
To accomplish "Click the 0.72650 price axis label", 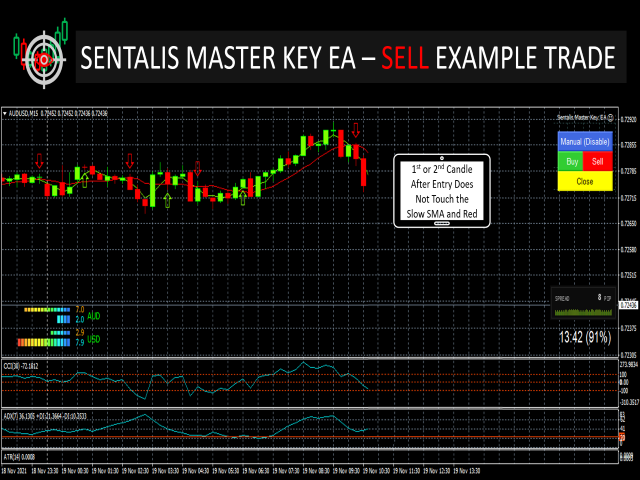I will [x=629, y=224].
